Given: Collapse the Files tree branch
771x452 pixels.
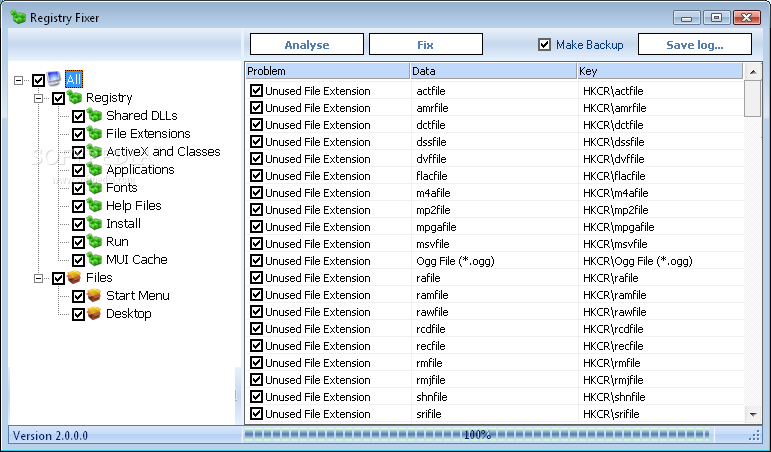Looking at the screenshot, I should tap(38, 278).
